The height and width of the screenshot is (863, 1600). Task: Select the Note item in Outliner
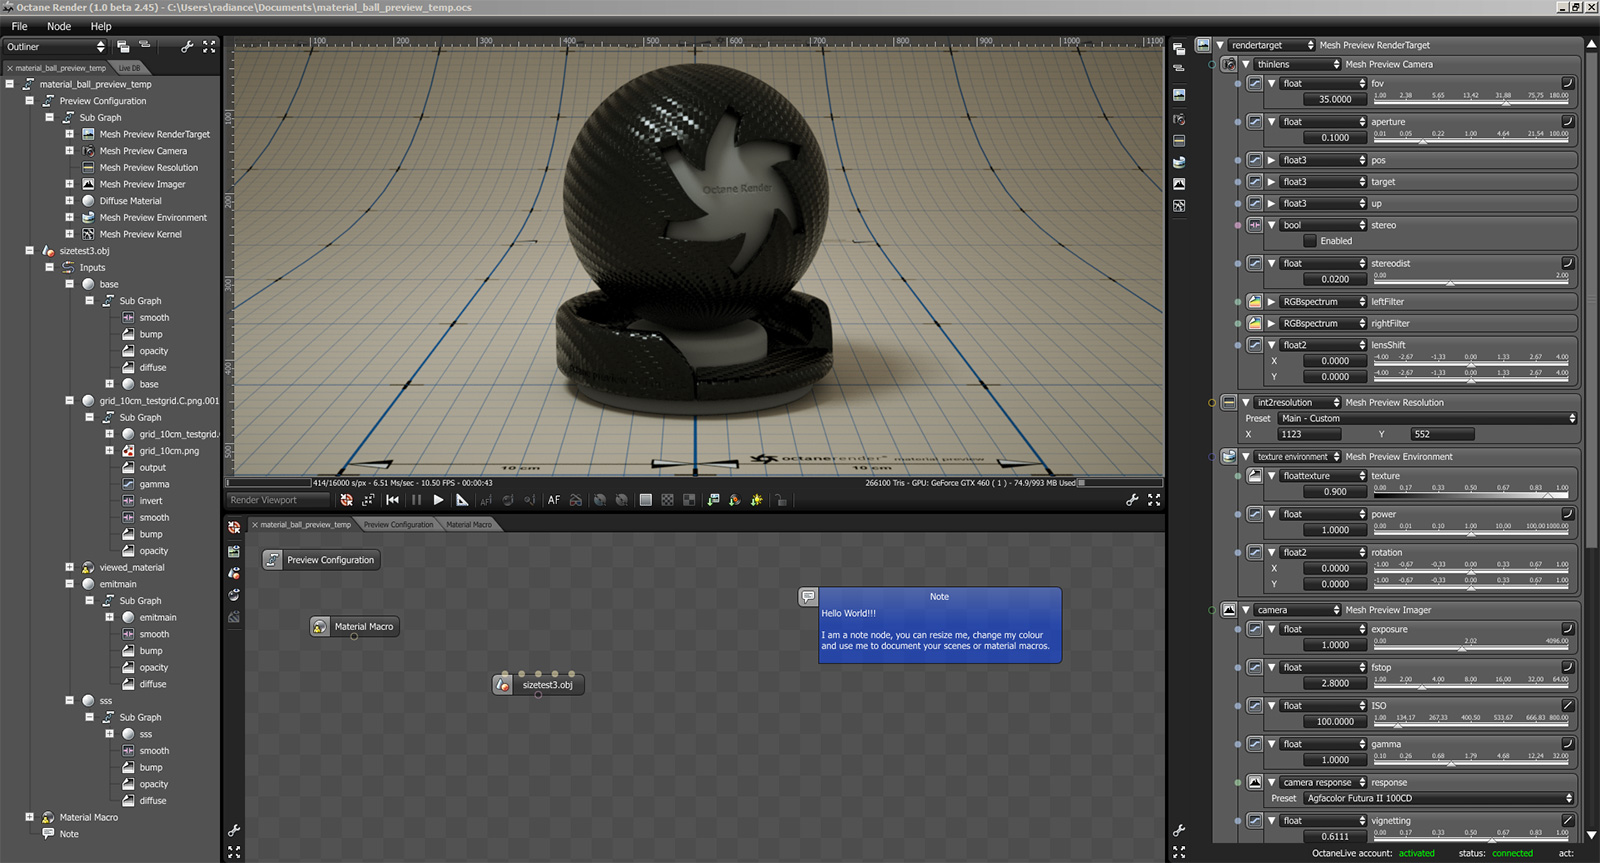(x=69, y=834)
